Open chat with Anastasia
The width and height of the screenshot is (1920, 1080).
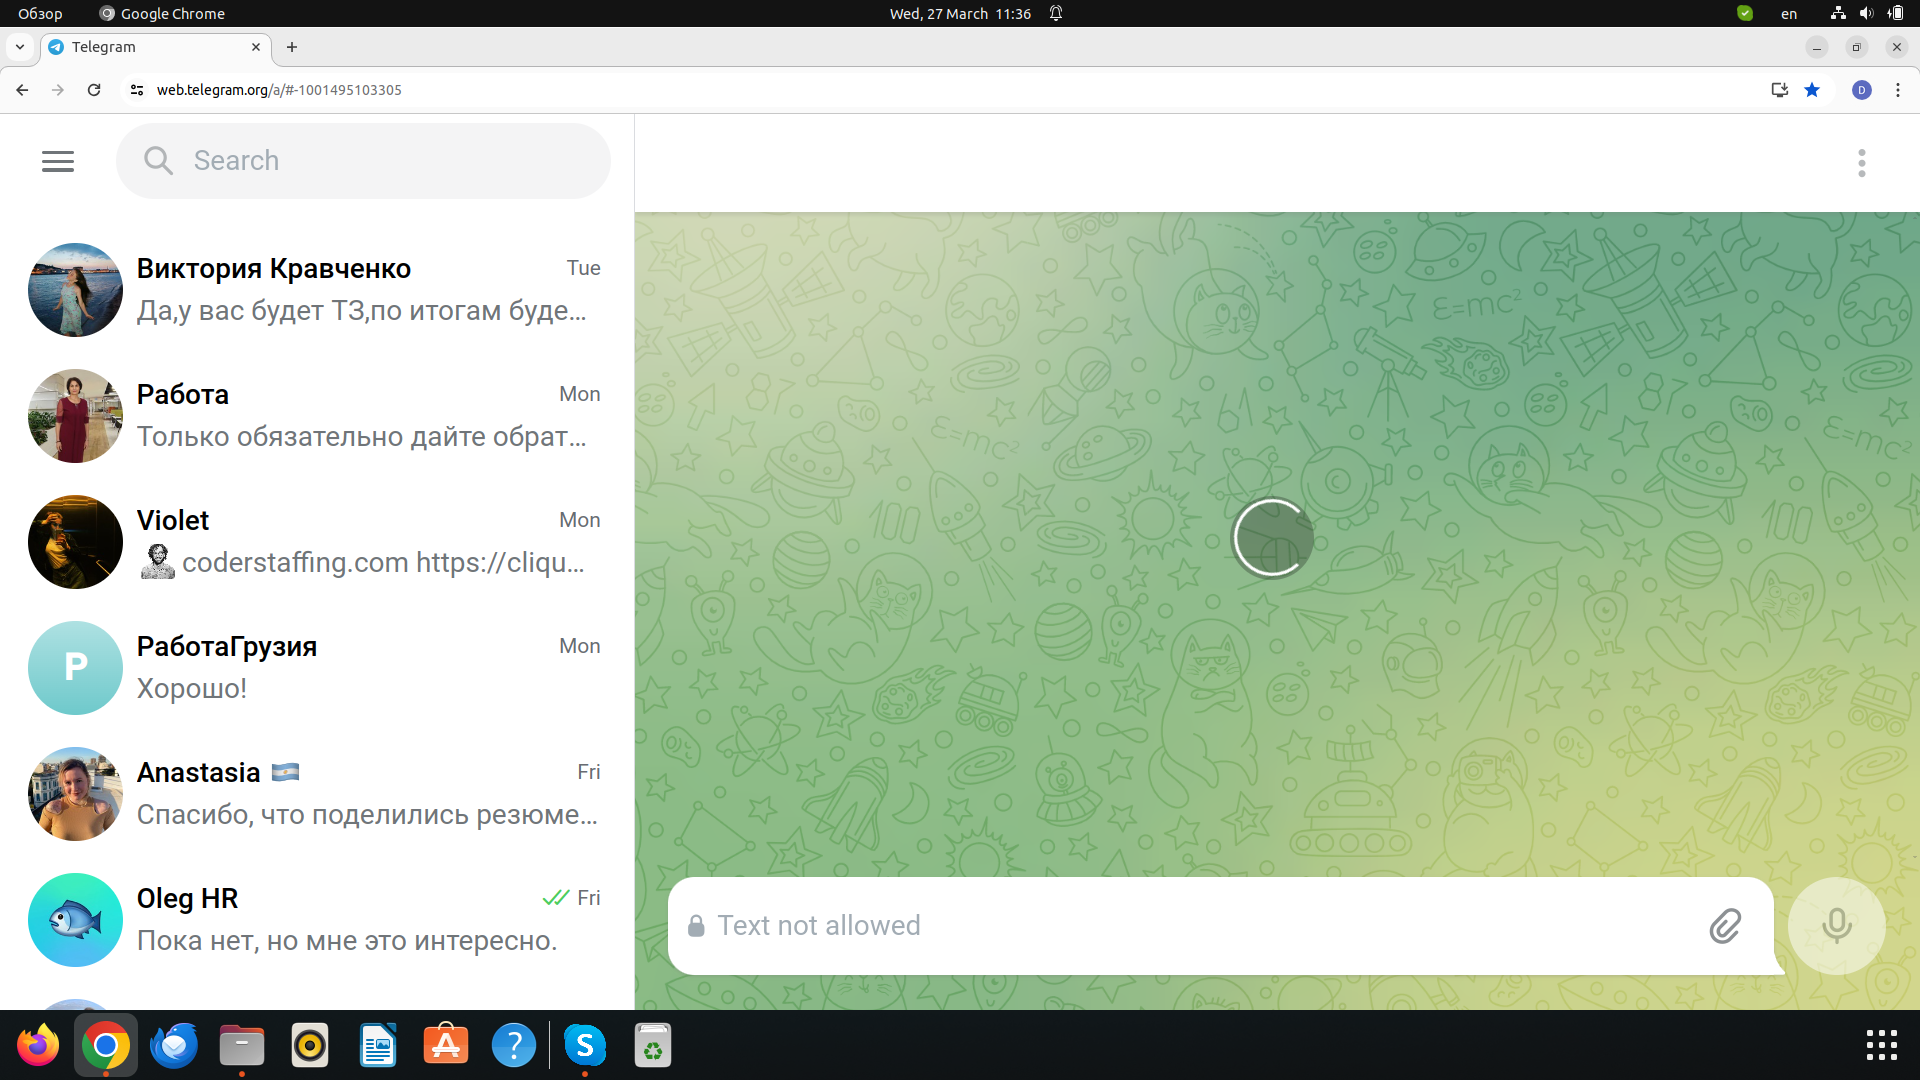pyautogui.click(x=315, y=793)
